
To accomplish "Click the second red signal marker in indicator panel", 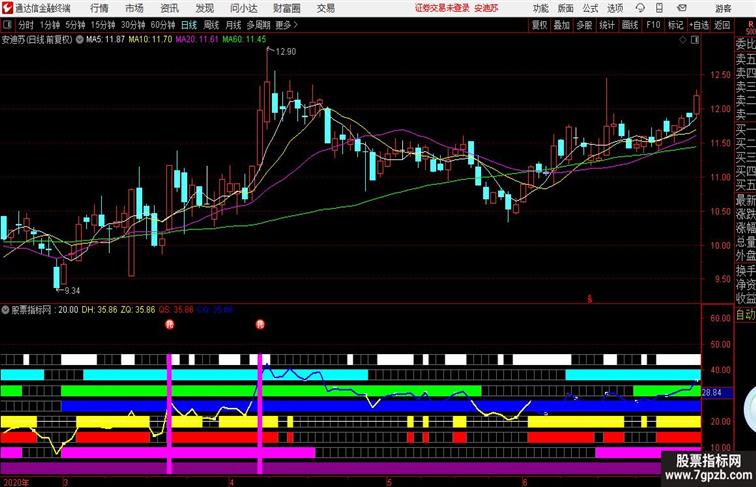I will (260, 324).
